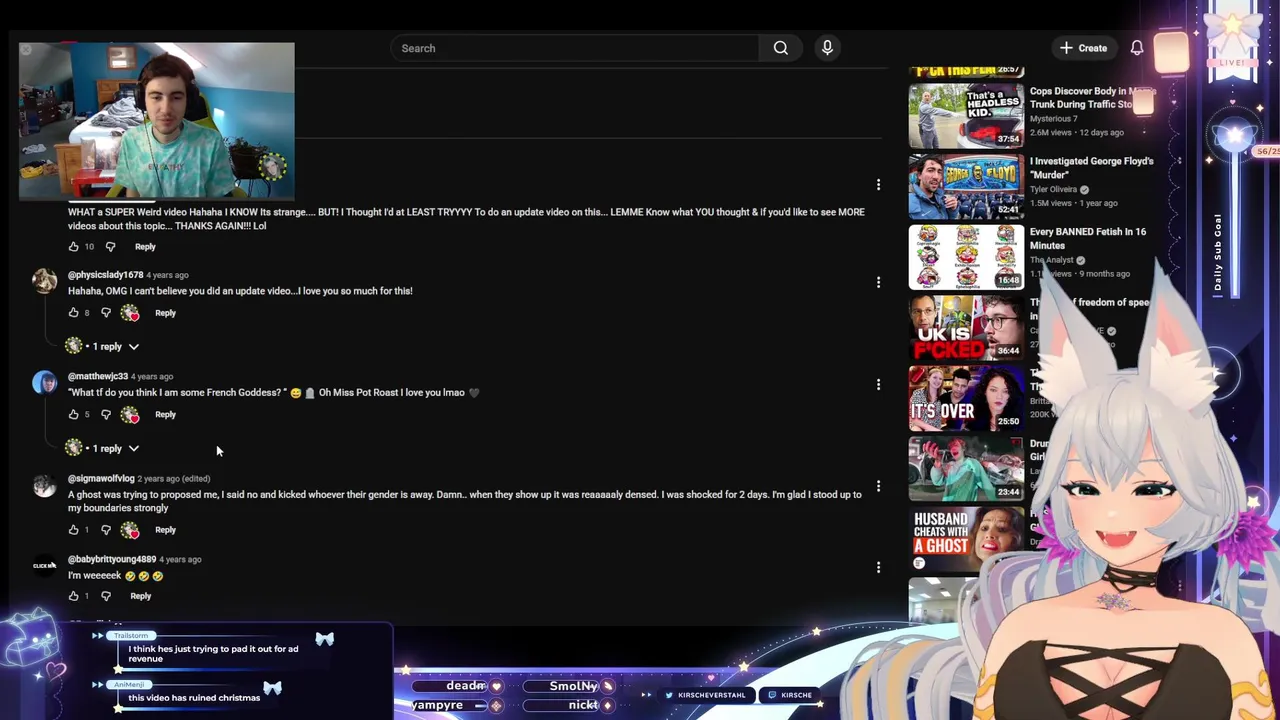Dislike babybrittyoung4889's comment
The image size is (1280, 720).
click(106, 596)
